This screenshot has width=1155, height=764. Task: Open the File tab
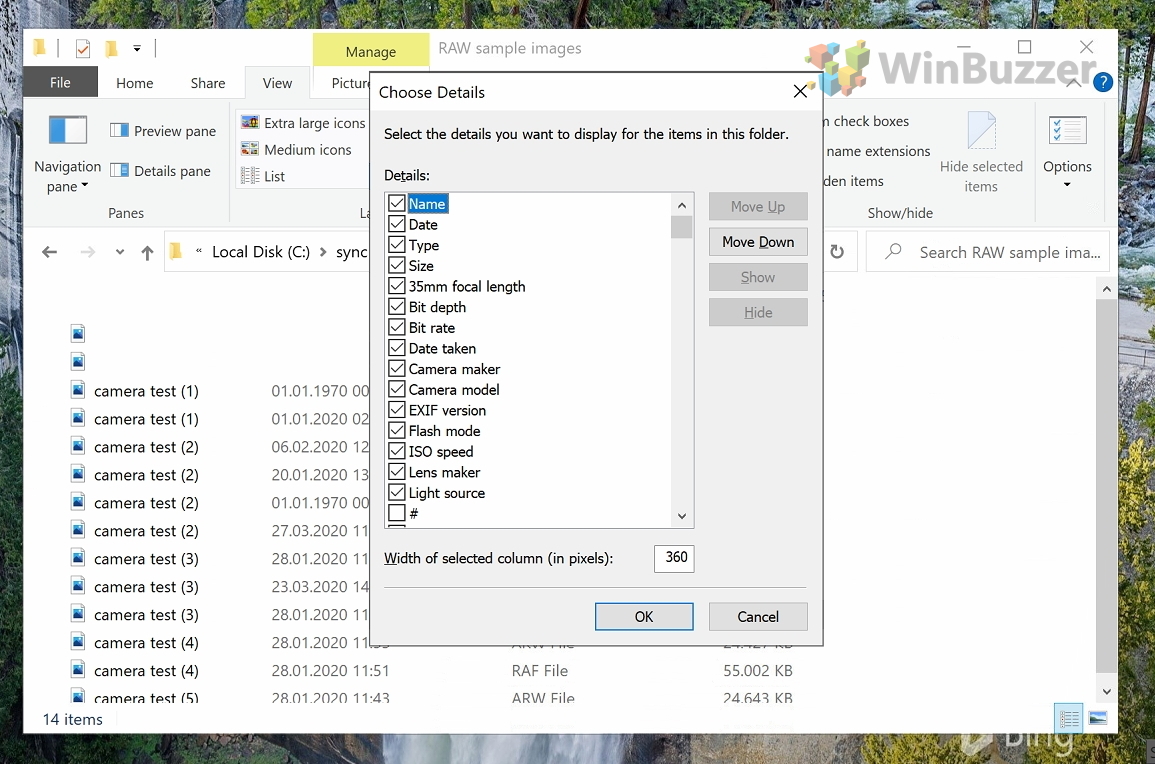tap(60, 83)
